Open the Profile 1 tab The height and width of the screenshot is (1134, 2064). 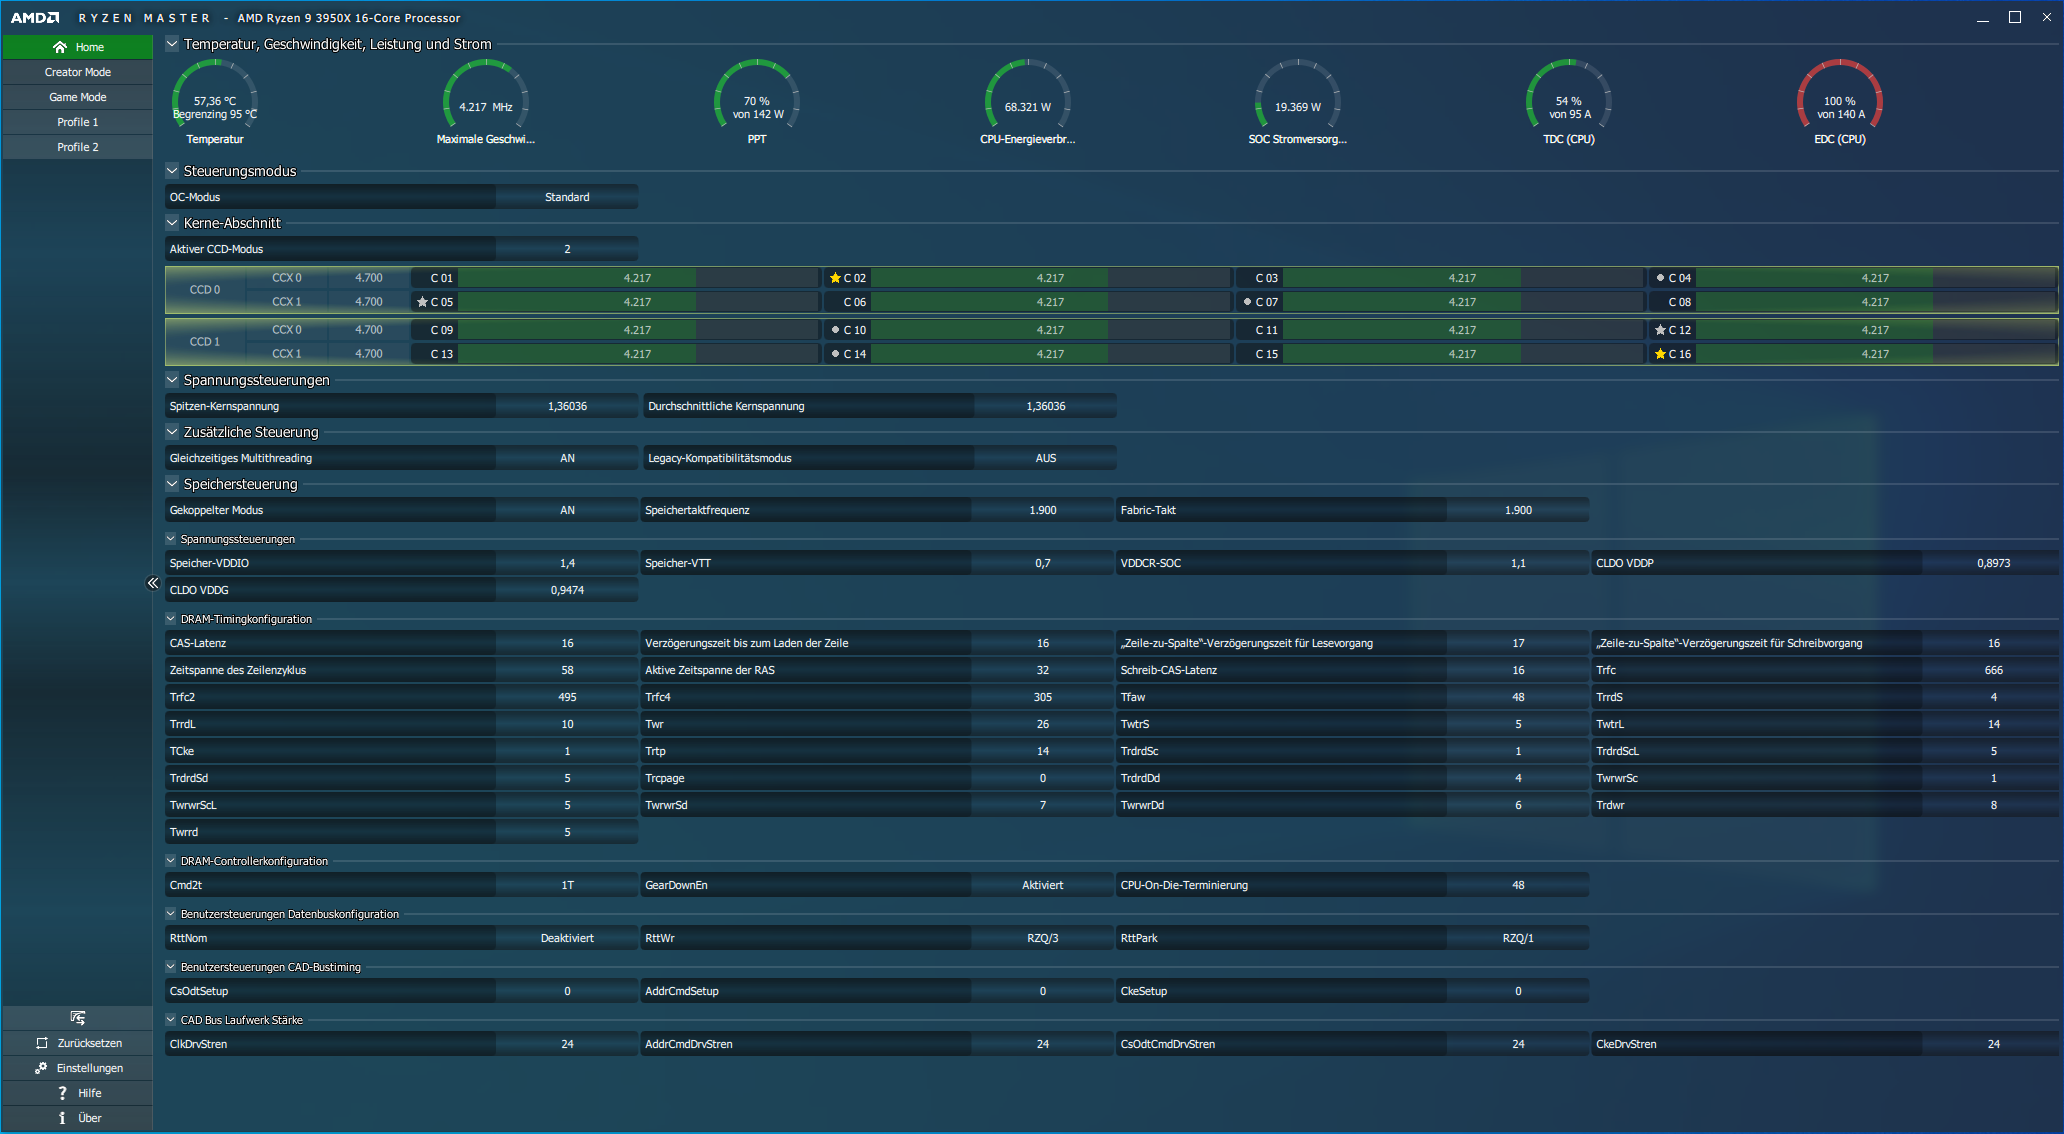pos(78,122)
